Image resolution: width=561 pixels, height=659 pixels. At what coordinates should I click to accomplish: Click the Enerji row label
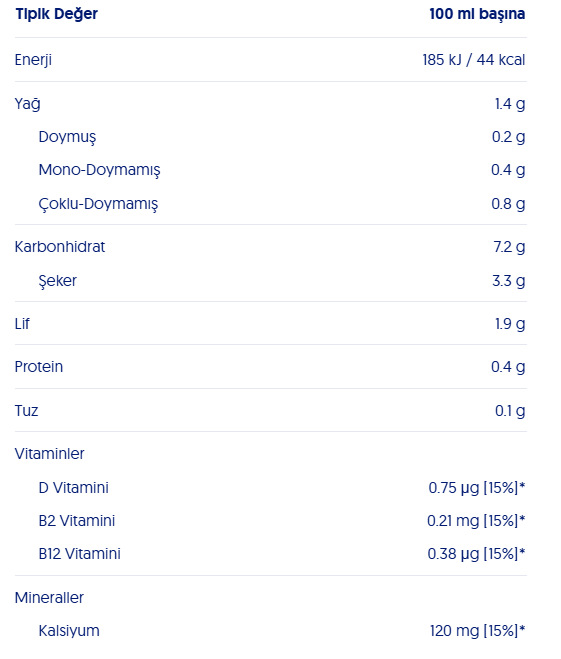coord(33,60)
